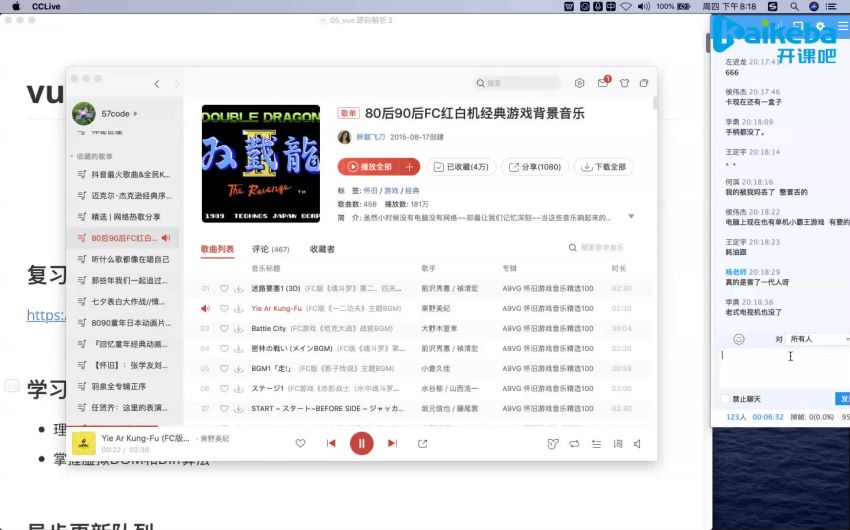Image resolution: width=850 pixels, height=530 pixels.
Task: Like the song BGM1「走!」
Action: pos(224,369)
